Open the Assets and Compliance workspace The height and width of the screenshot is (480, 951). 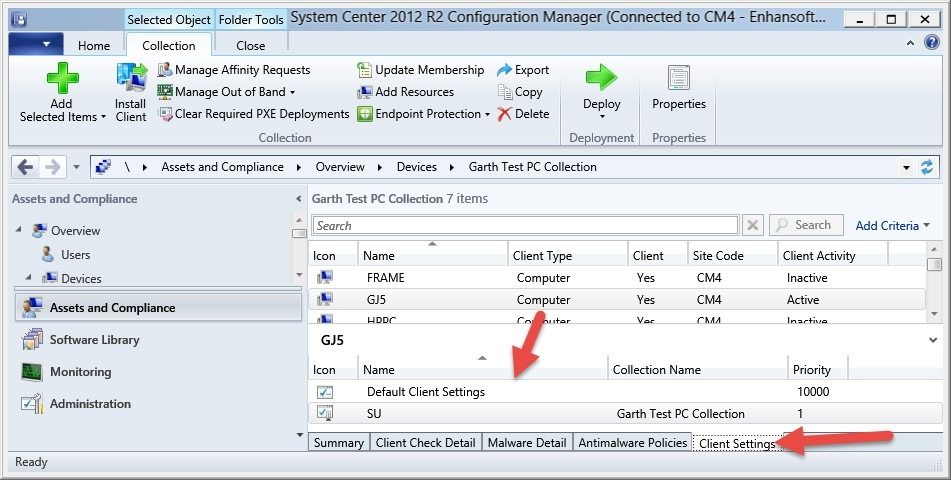click(158, 308)
